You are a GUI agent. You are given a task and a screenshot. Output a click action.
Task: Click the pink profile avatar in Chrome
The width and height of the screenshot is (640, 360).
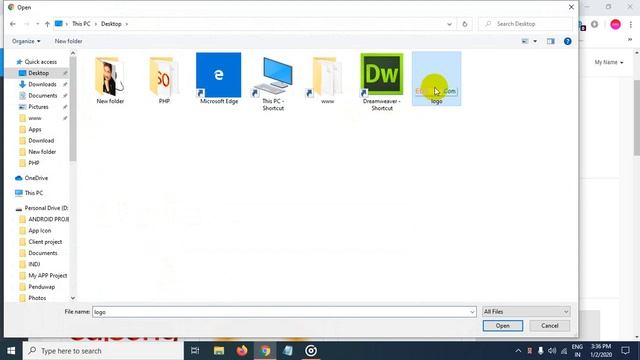(616, 24)
